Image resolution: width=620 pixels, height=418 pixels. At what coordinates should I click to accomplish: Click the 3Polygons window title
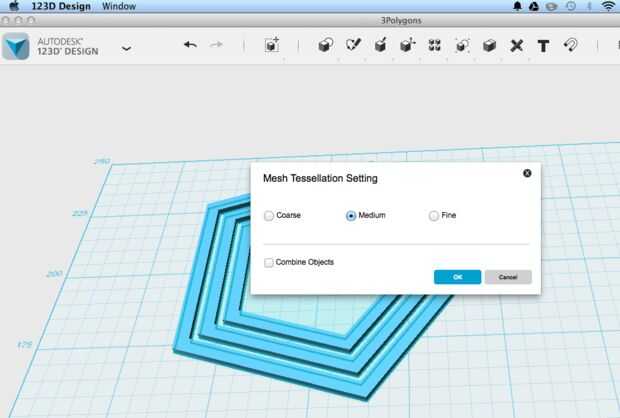point(401,21)
